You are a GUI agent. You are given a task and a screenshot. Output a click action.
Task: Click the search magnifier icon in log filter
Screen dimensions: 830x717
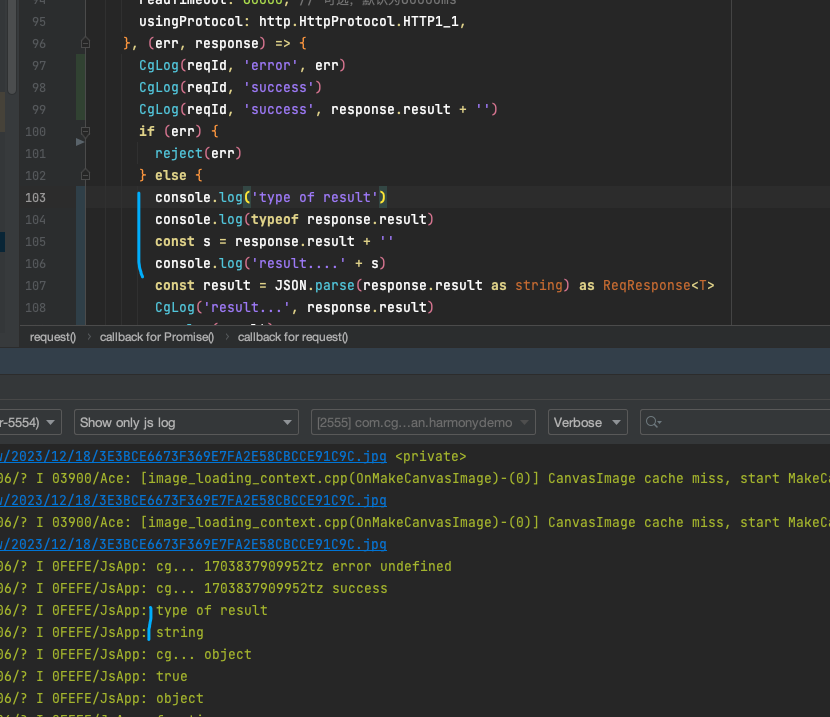653,422
